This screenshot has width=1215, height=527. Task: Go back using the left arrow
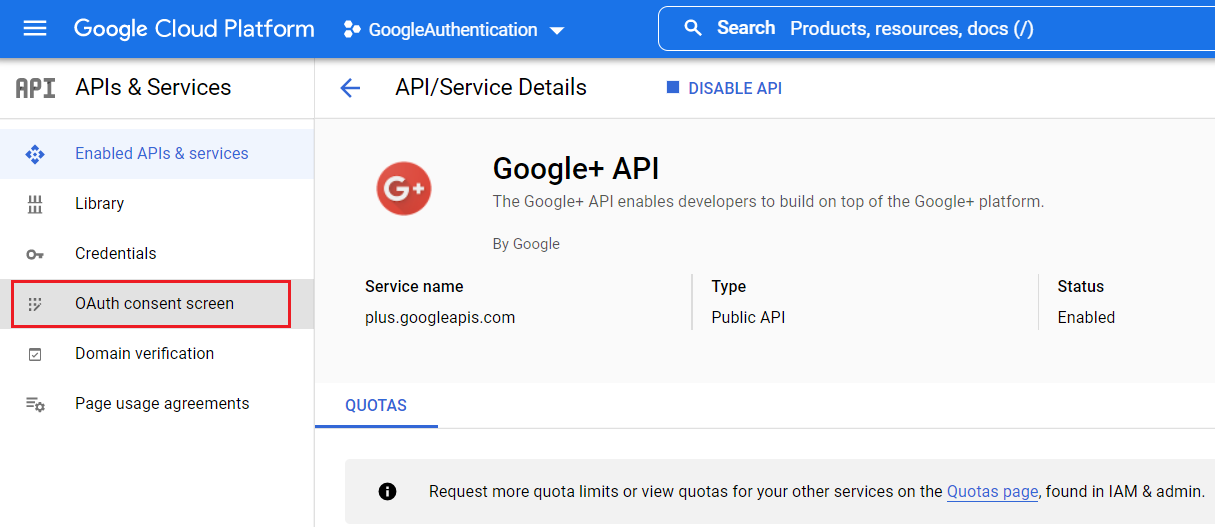350,88
